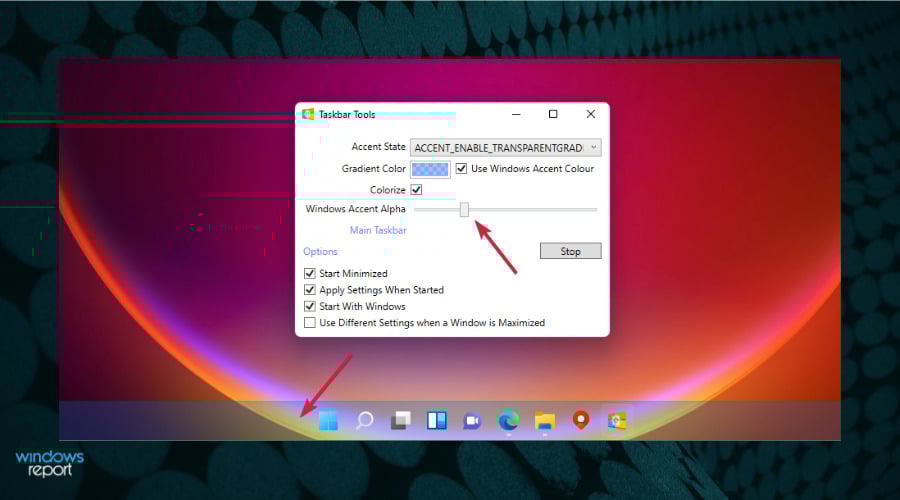Image resolution: width=900 pixels, height=500 pixels.
Task: Close the Taskbar Tools window
Action: (591, 114)
